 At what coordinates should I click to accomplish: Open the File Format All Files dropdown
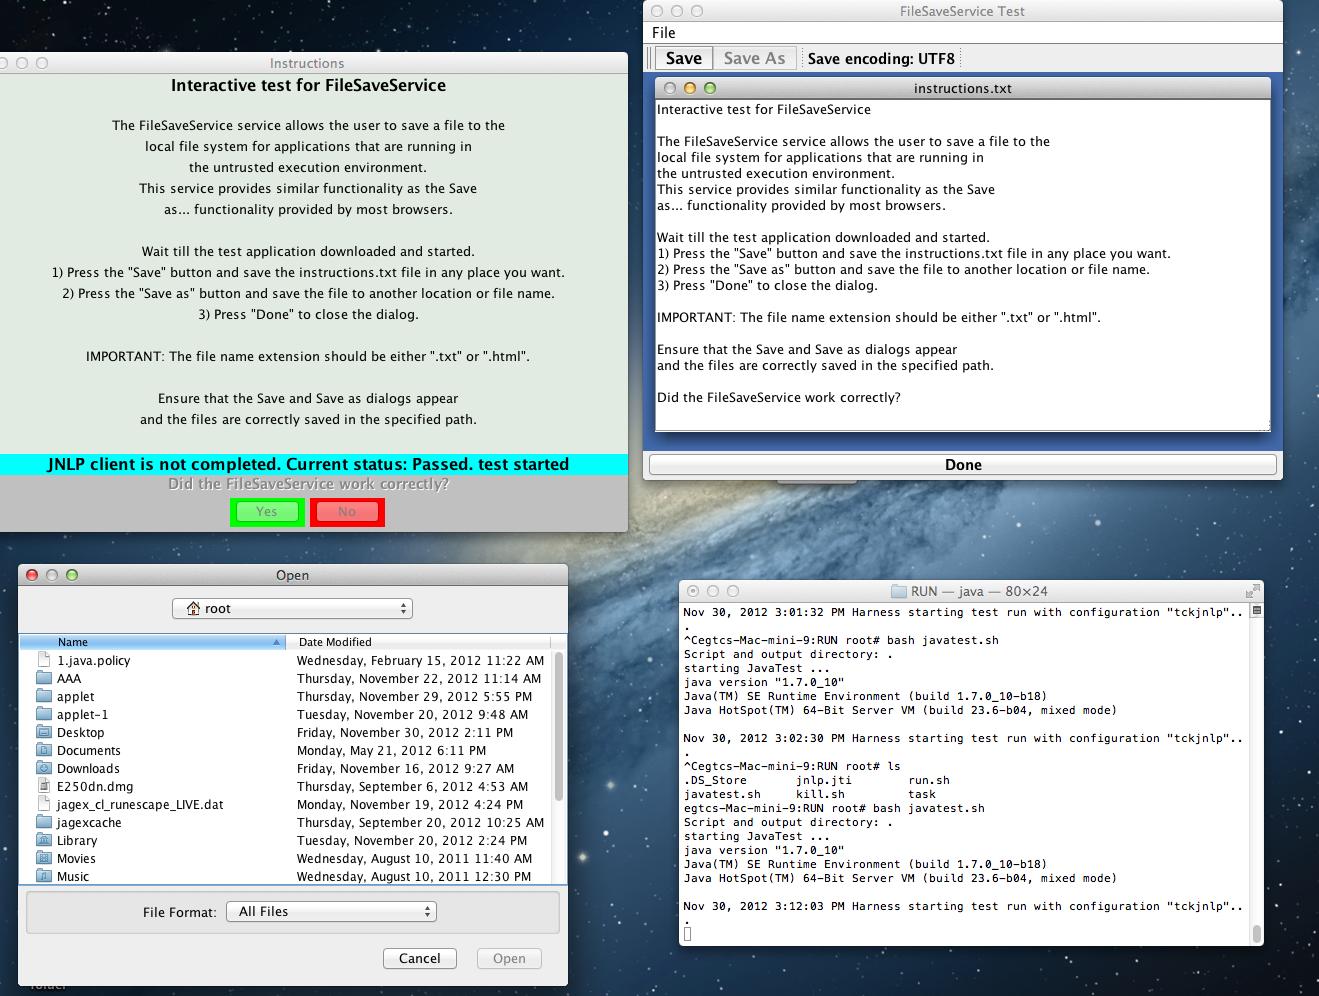[x=331, y=911]
